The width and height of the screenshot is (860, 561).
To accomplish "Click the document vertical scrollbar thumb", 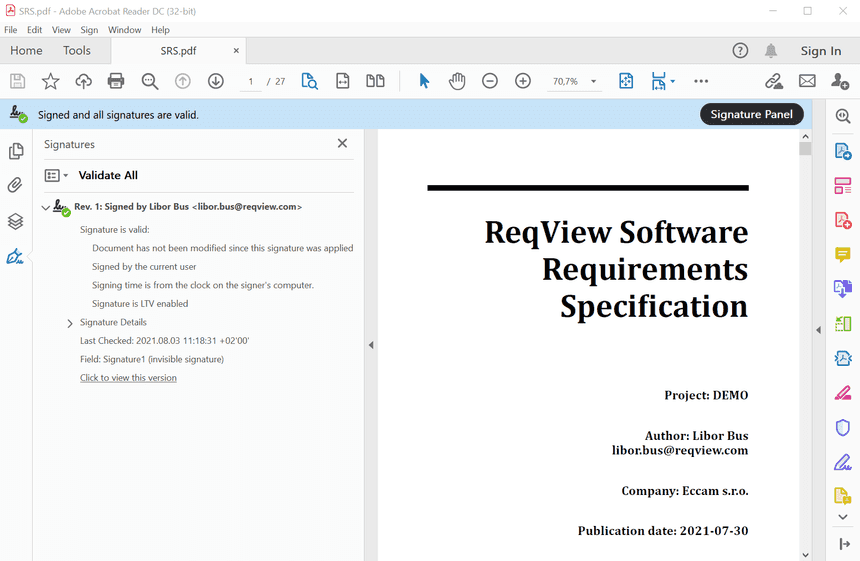I will (805, 149).
